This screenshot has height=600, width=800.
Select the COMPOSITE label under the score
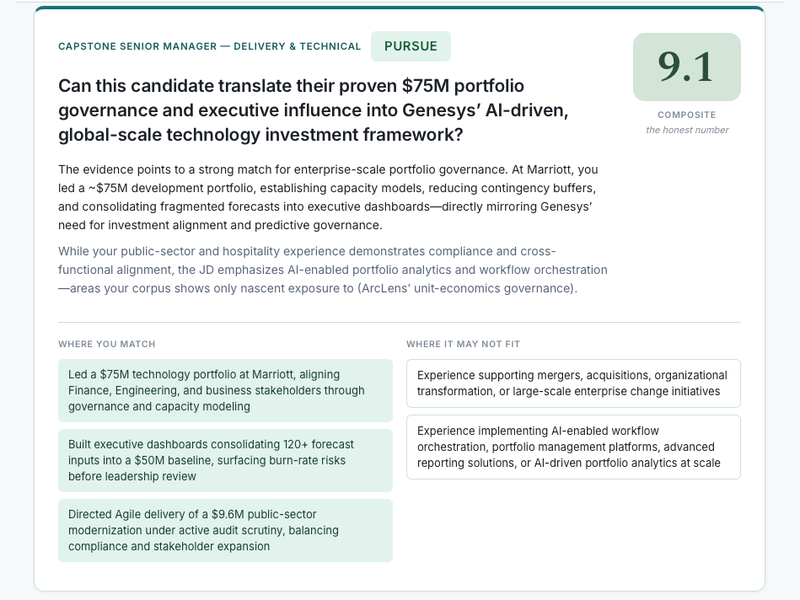tap(687, 115)
